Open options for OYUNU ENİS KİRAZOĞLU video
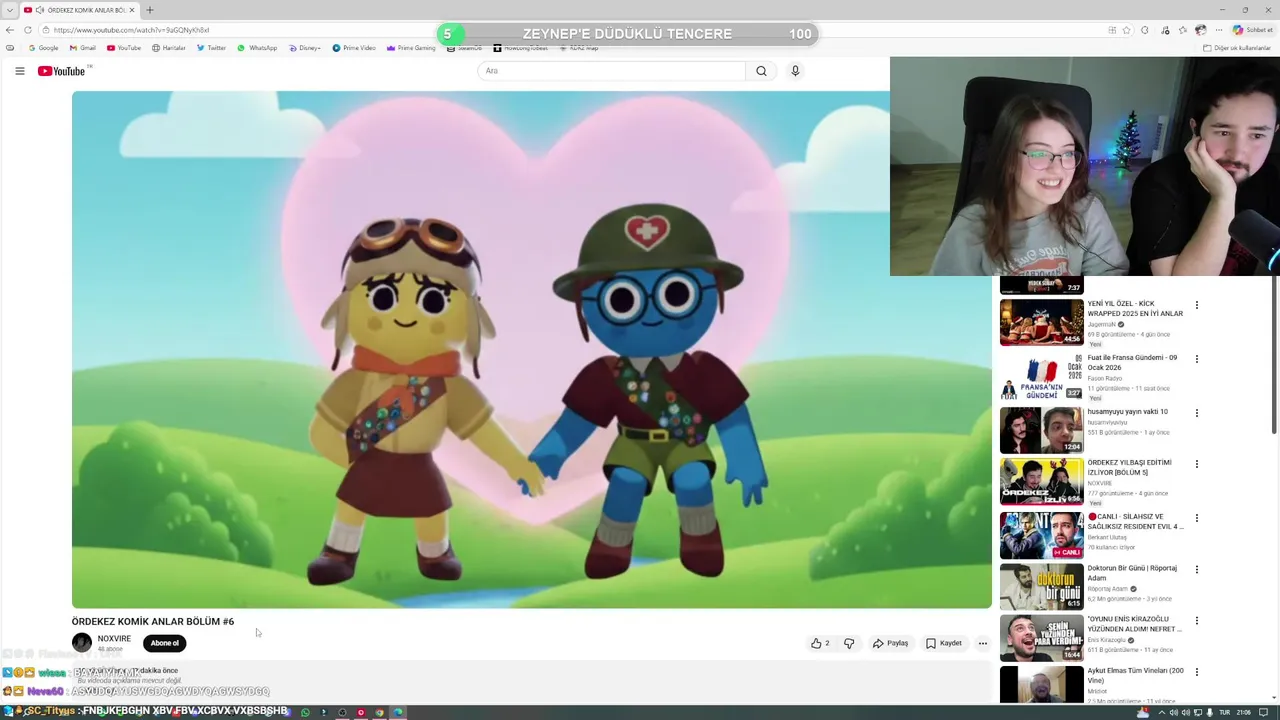Viewport: 1280px width, 720px height. pos(1196,621)
